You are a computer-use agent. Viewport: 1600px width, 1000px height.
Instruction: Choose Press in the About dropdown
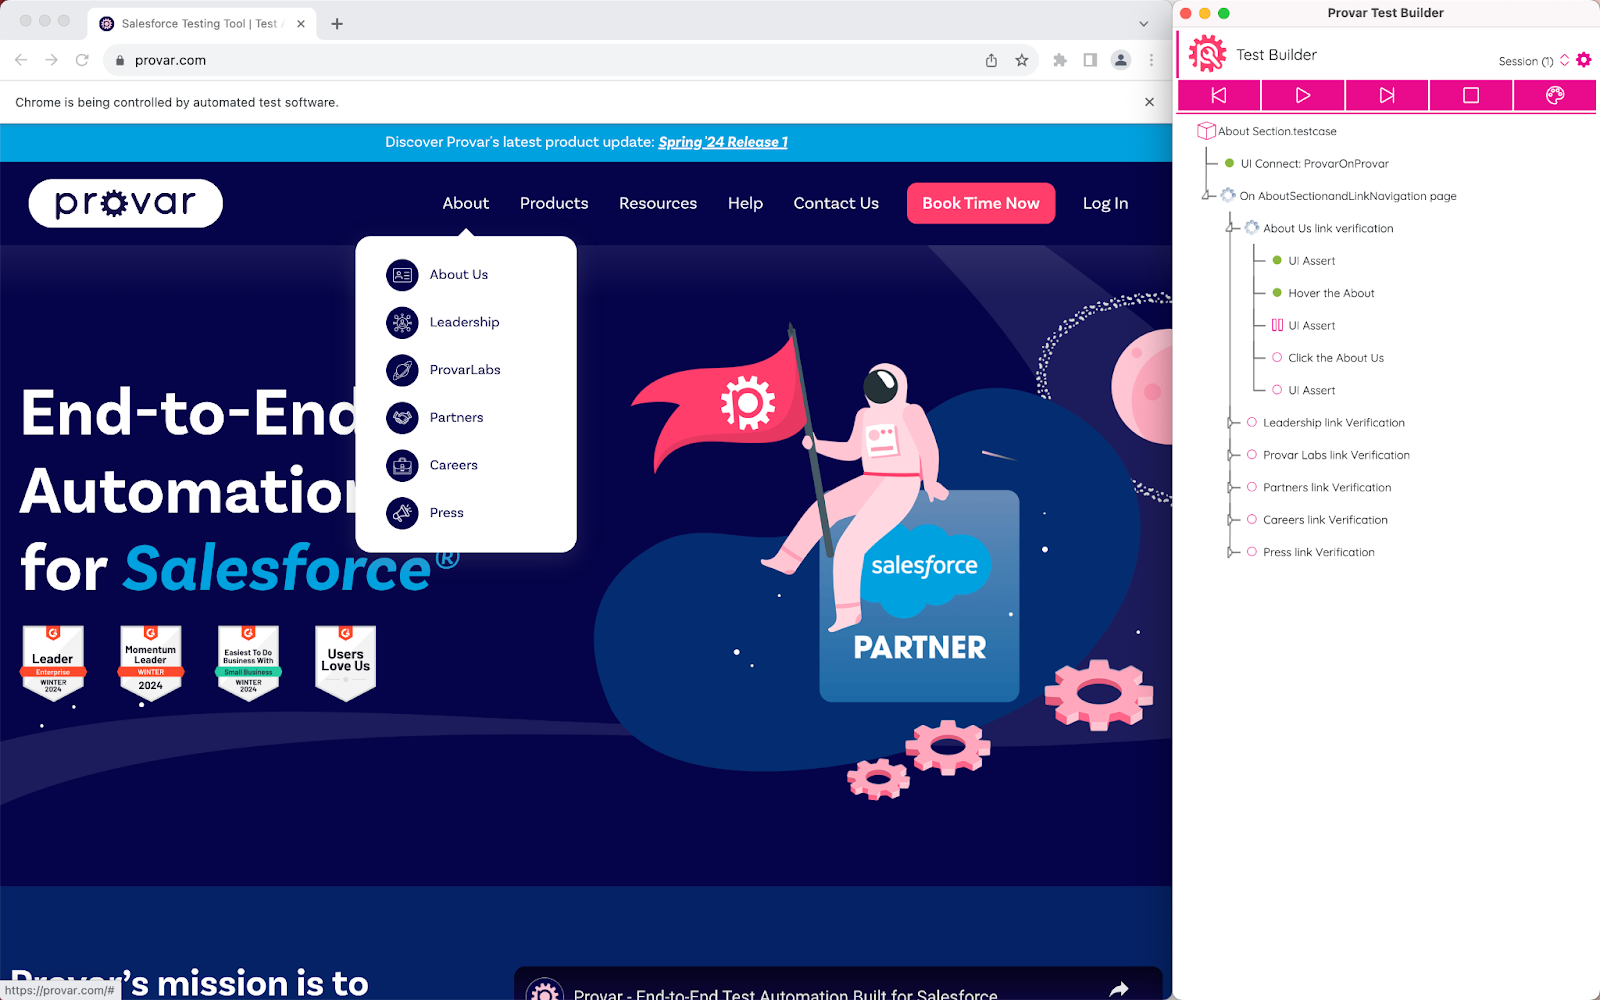click(447, 513)
